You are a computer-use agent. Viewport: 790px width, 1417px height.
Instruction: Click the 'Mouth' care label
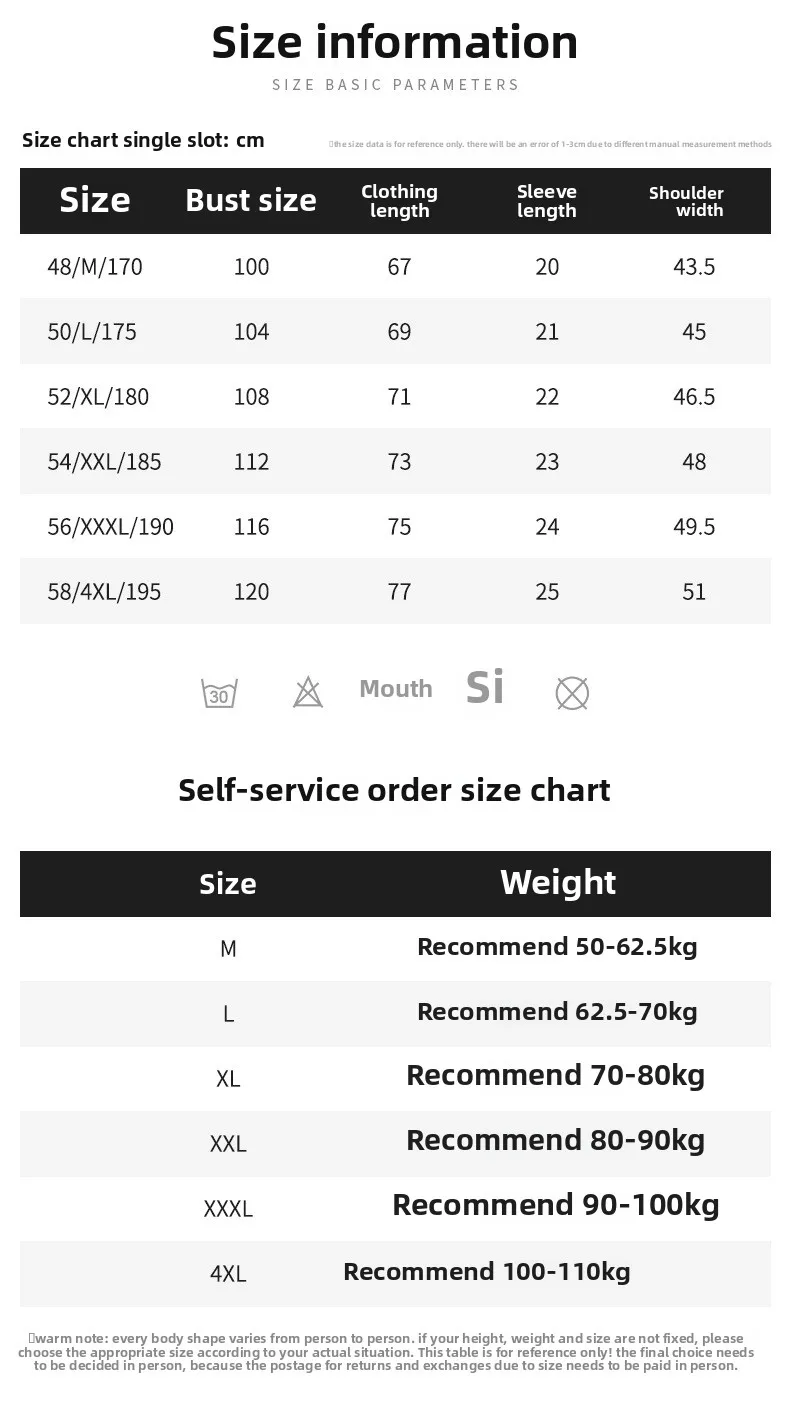396,689
